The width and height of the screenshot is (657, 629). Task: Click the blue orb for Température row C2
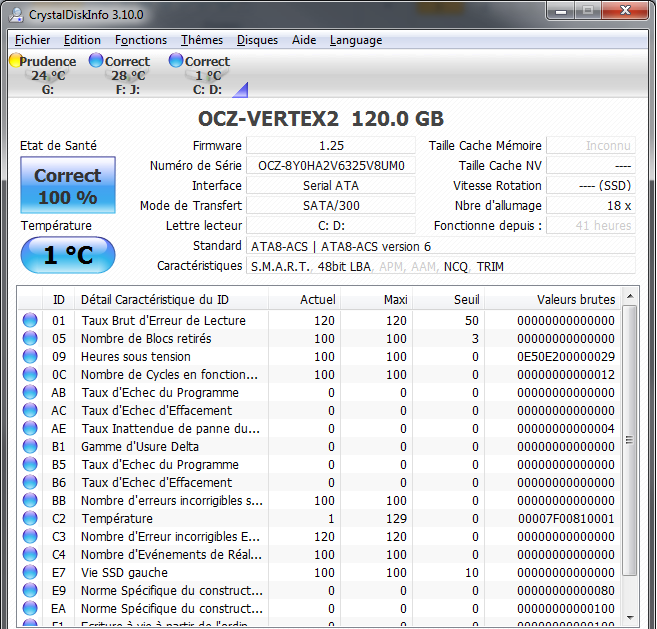(x=30, y=519)
